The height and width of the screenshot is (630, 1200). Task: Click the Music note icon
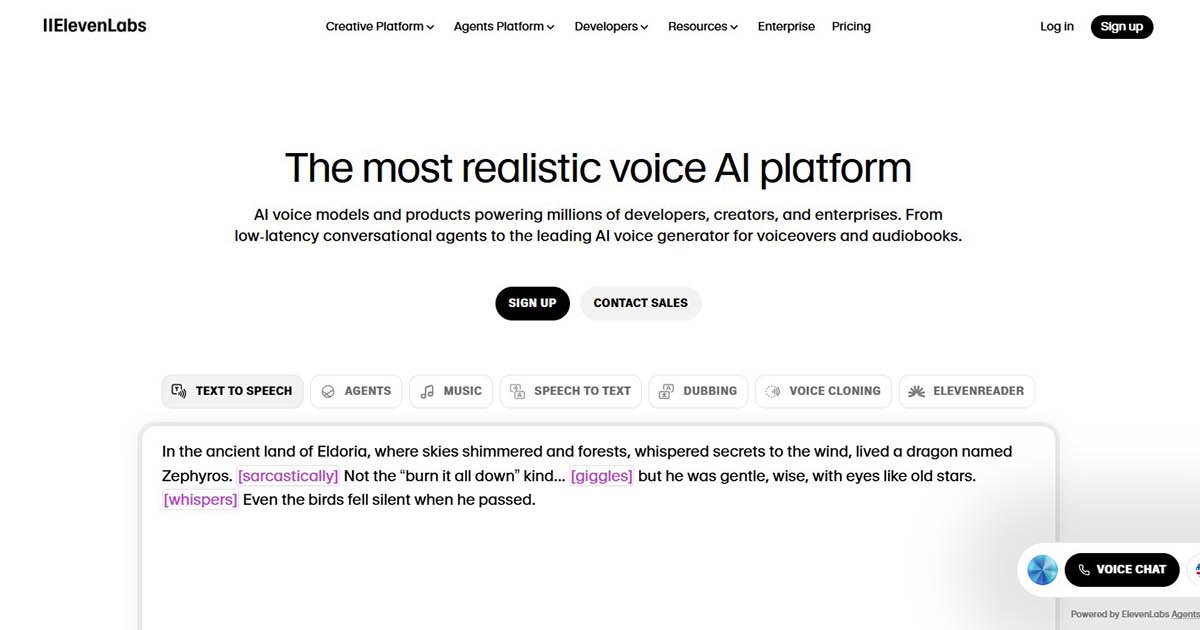pos(427,391)
